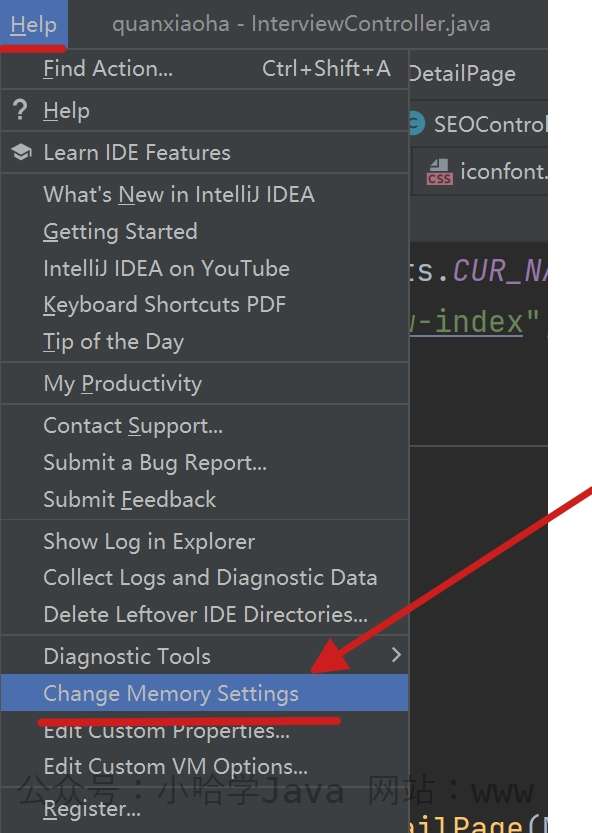Open What's New in IntelliJ IDEA
The image size is (592, 833).
pyautogui.click(x=204, y=194)
